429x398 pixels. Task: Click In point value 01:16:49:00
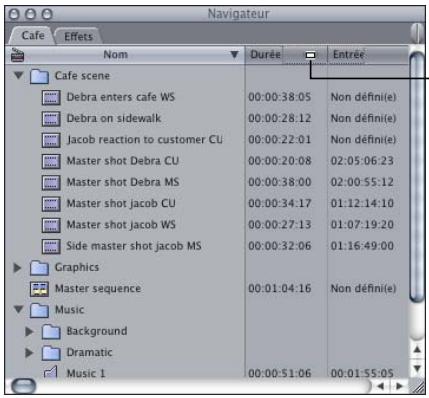point(362,246)
